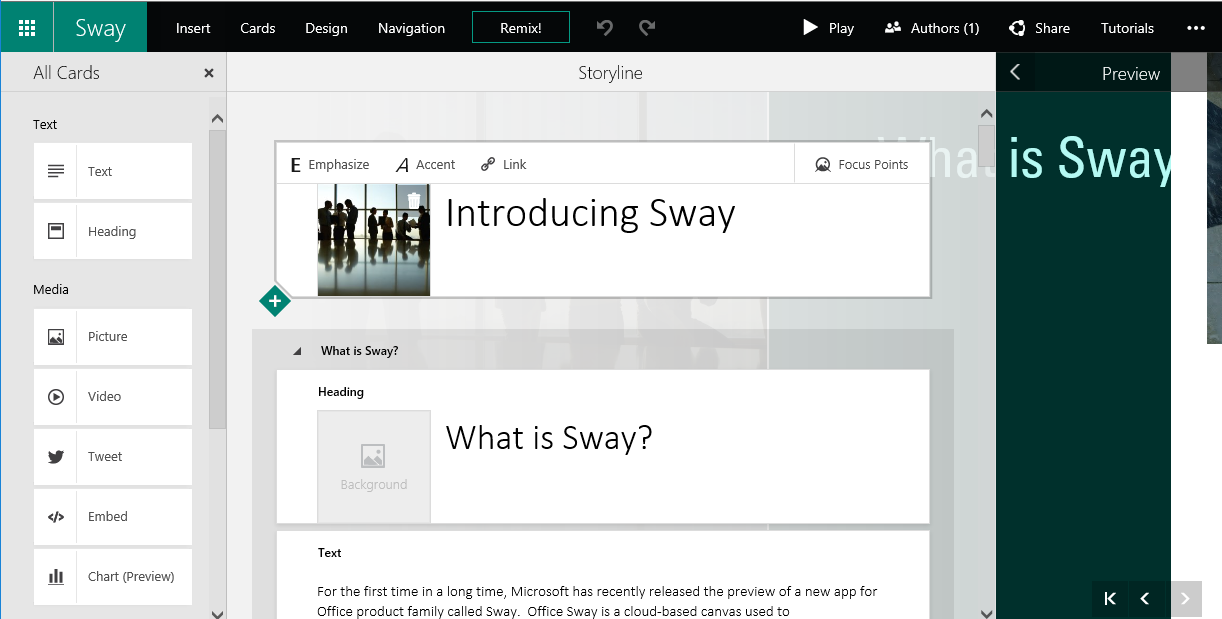Open Focus Points for the image
Viewport: 1222px width, 619px height.
coord(861,164)
